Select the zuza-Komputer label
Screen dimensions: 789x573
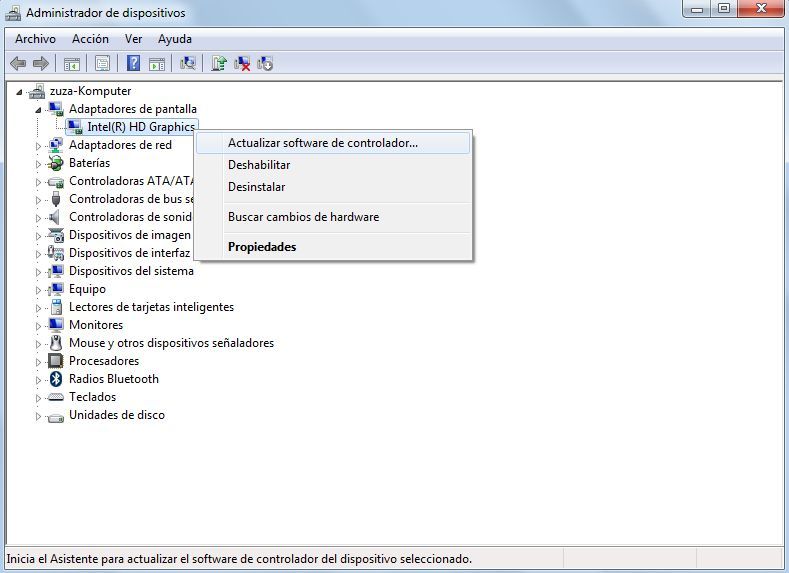[90, 91]
